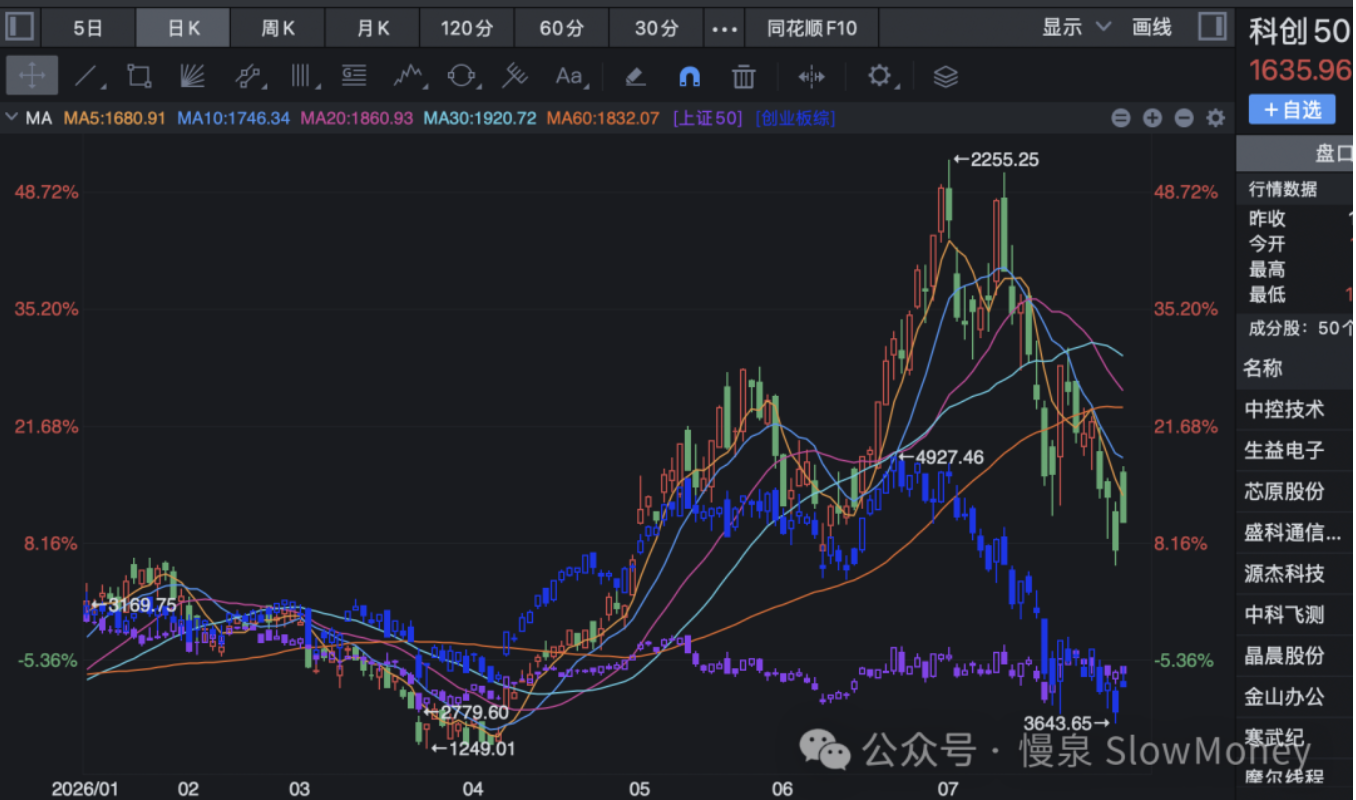The width and height of the screenshot is (1356, 800).
Task: Open the more periods ellipsis menu
Action: coord(724,28)
